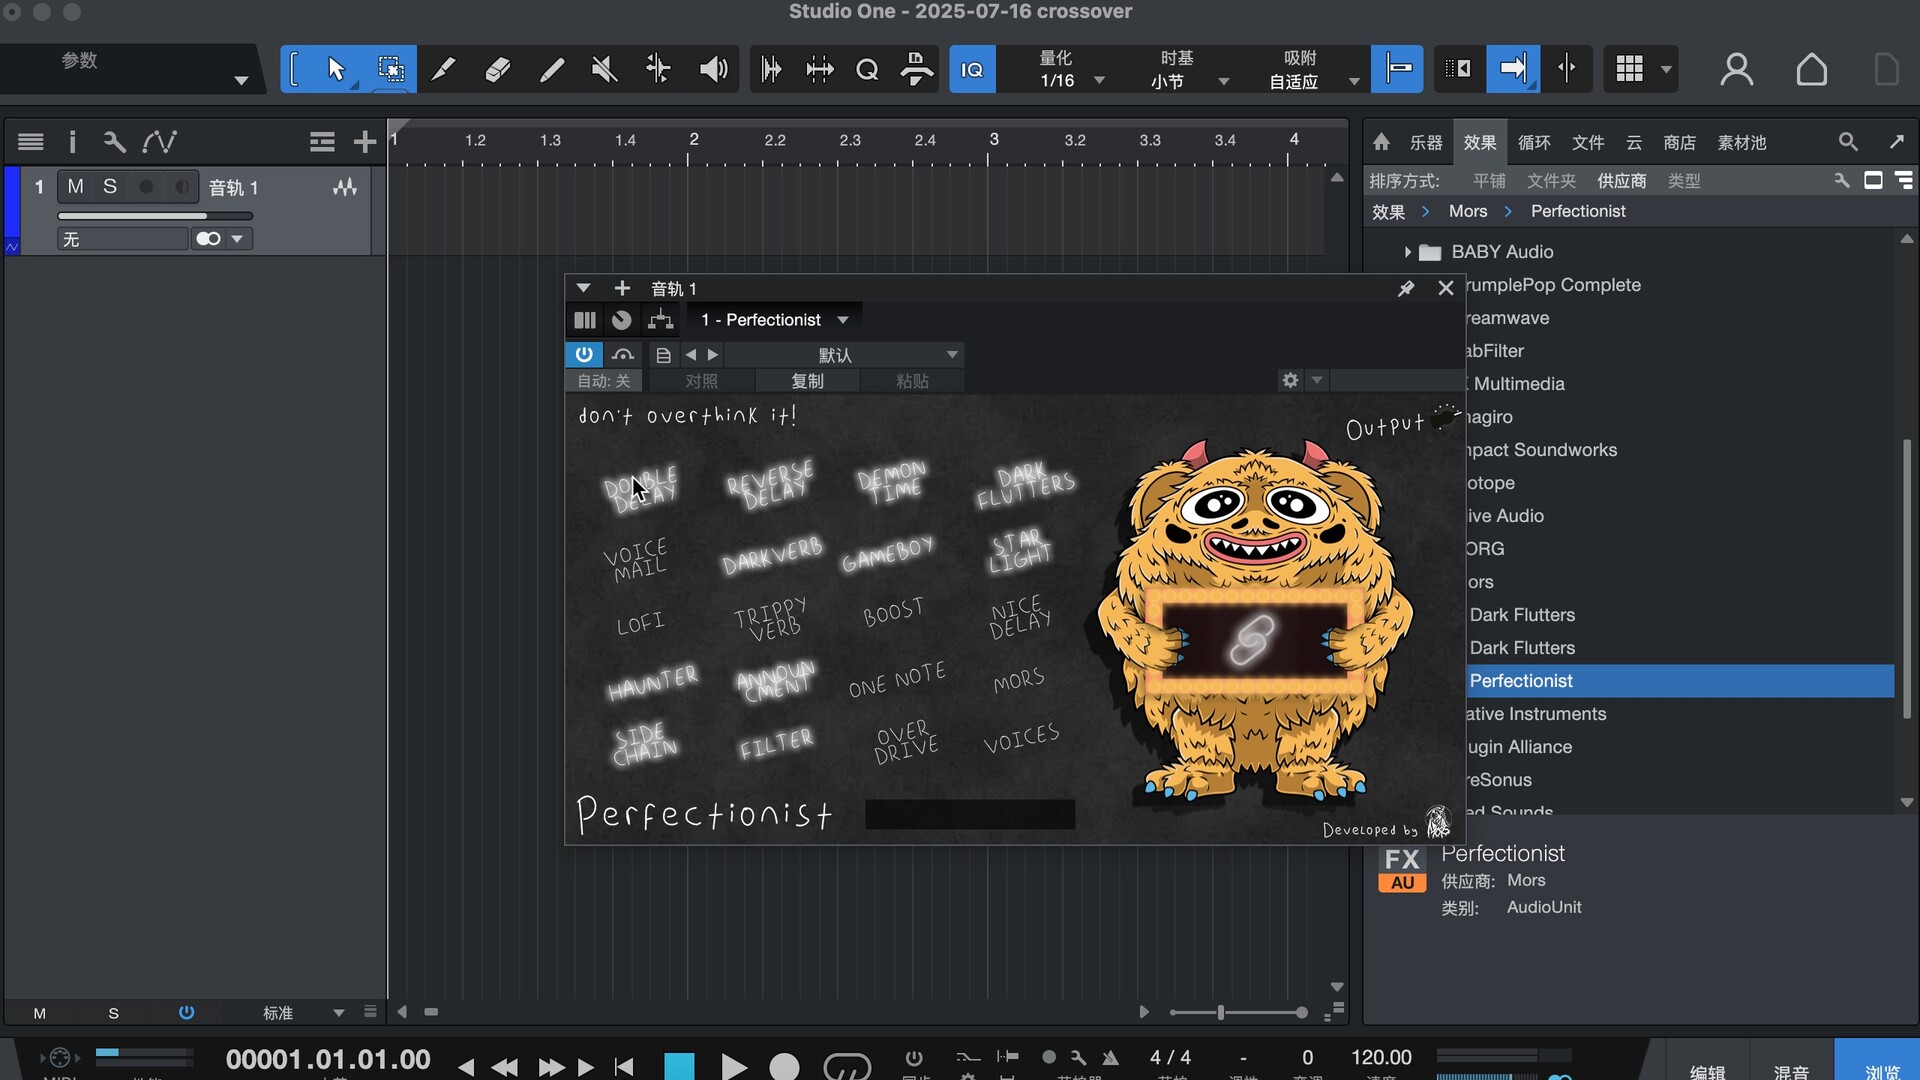Click the GAMEBOY preset
The height and width of the screenshot is (1080, 1920).
click(887, 553)
